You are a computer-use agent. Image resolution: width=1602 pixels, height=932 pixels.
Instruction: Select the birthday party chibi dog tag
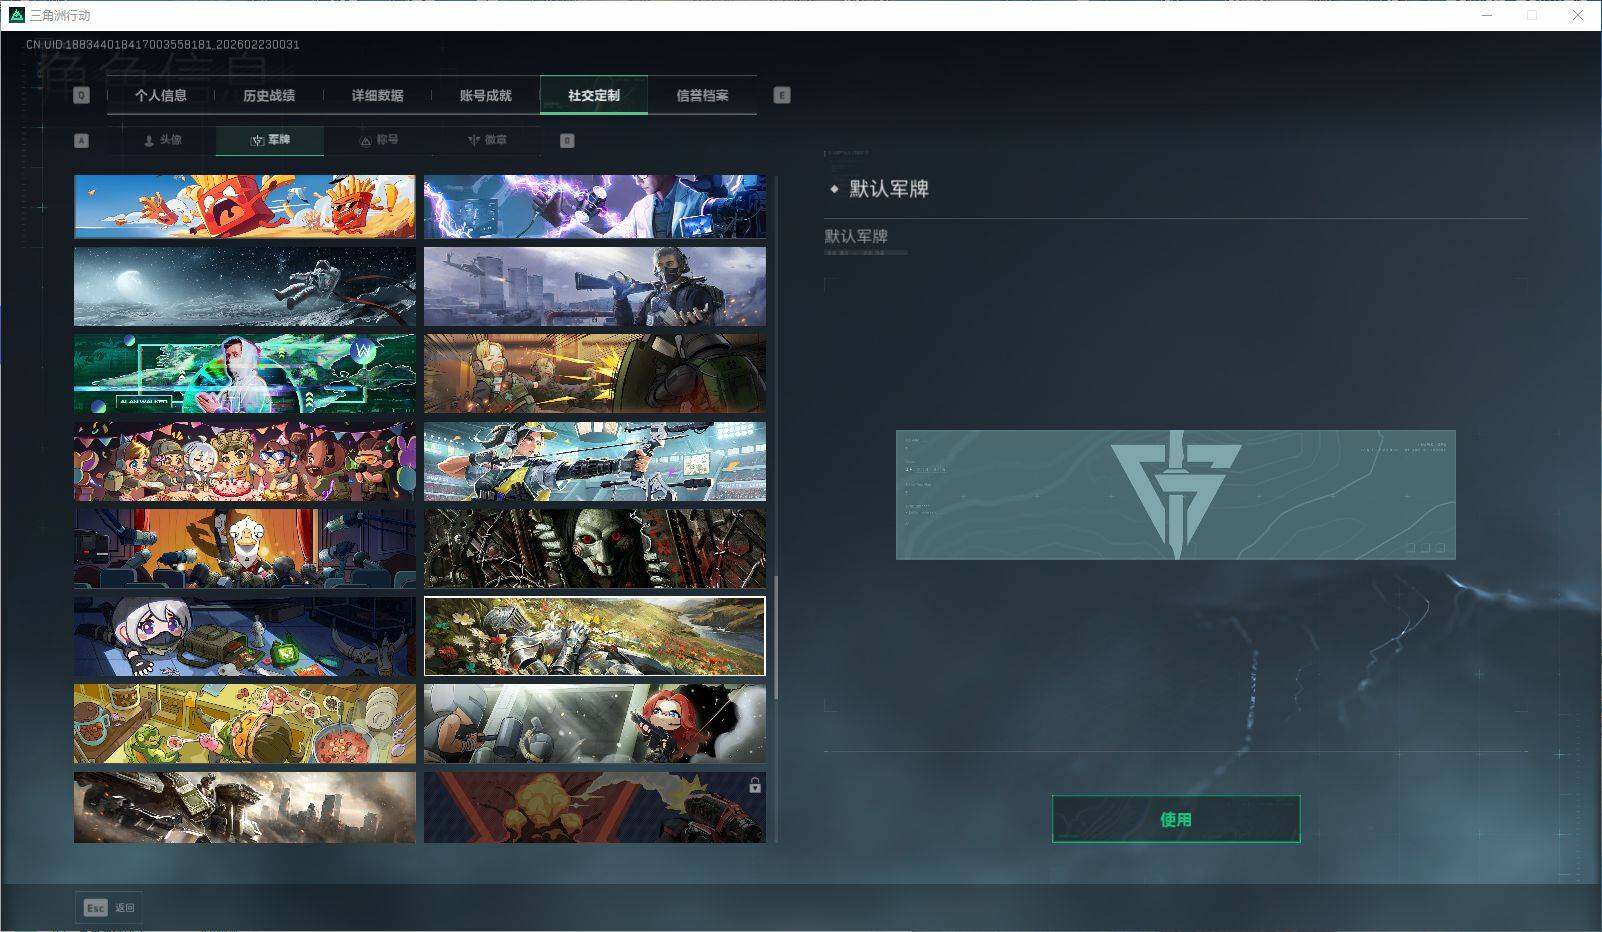pos(245,461)
